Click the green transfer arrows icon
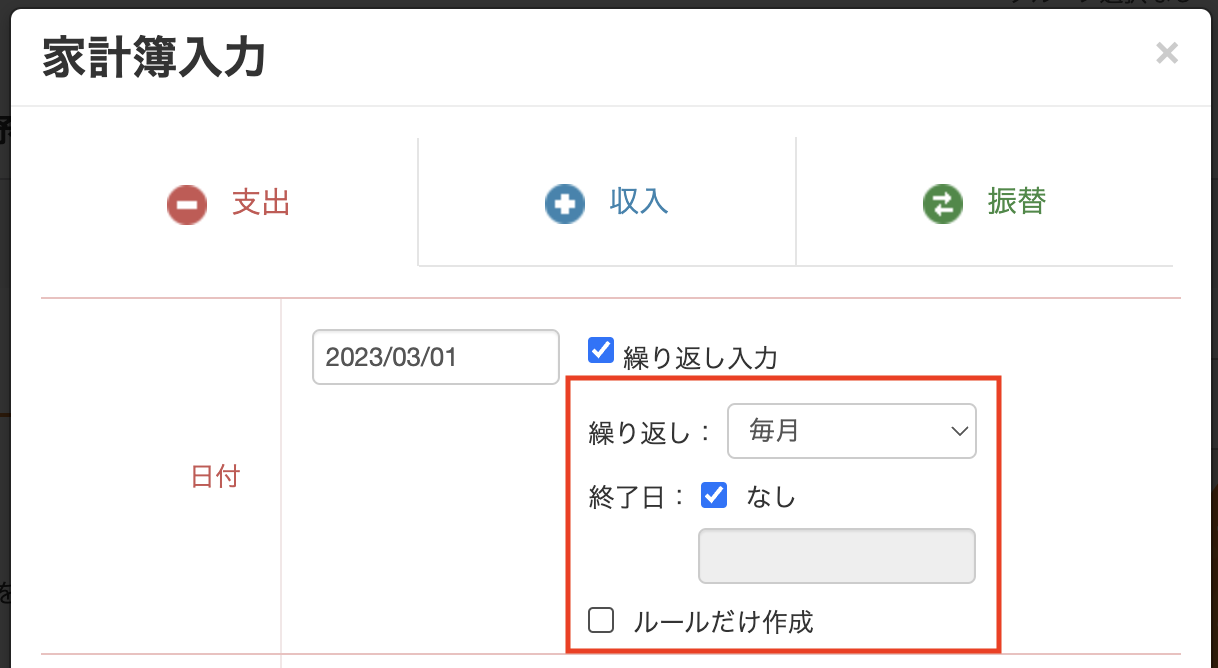 click(x=942, y=205)
